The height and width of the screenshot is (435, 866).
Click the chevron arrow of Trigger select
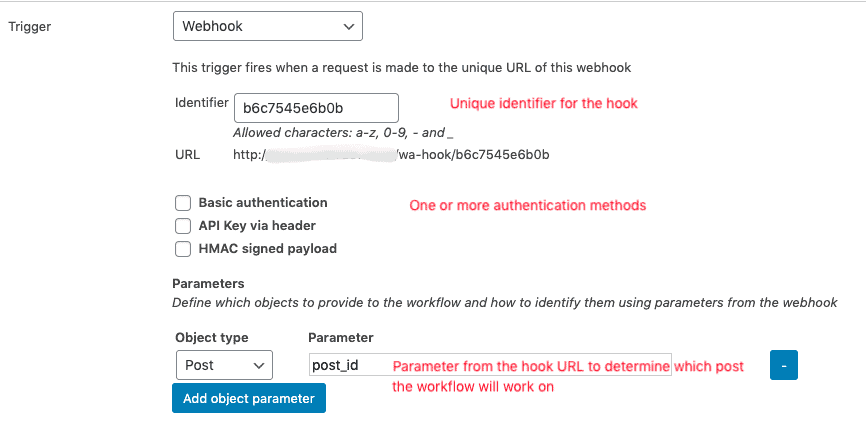tap(348, 26)
